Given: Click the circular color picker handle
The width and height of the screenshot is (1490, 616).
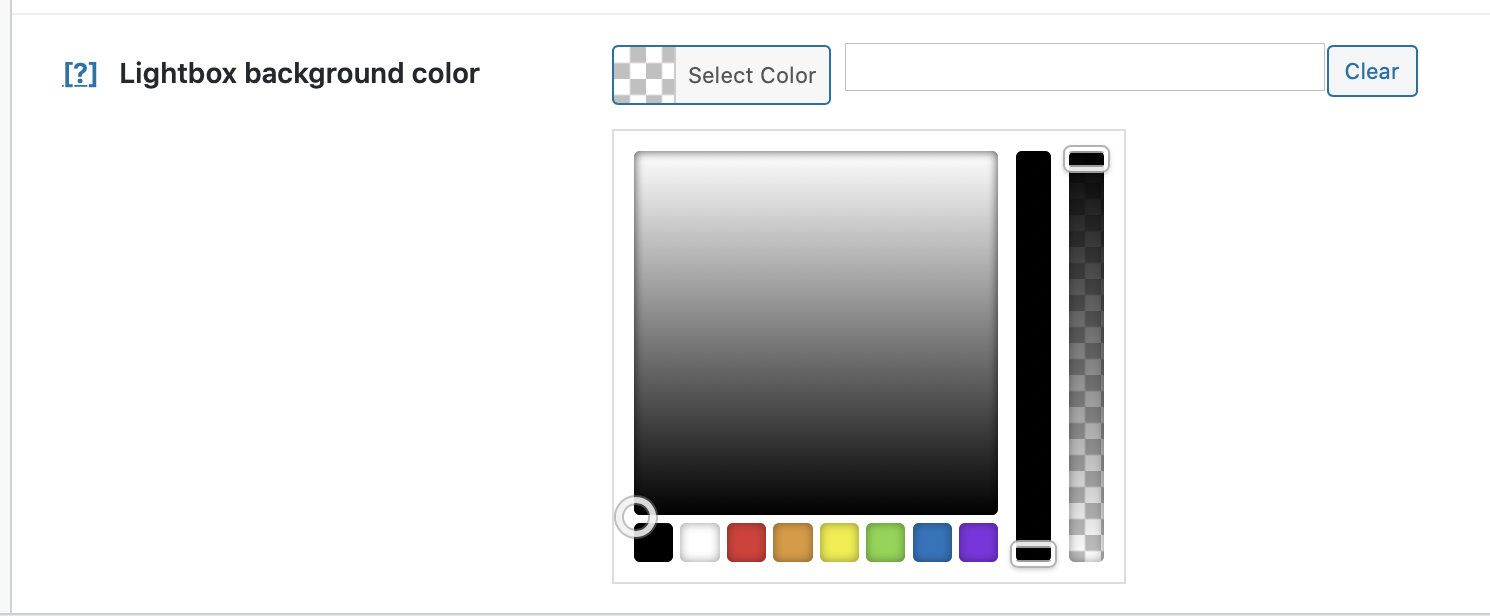Looking at the screenshot, I should pos(637,517).
